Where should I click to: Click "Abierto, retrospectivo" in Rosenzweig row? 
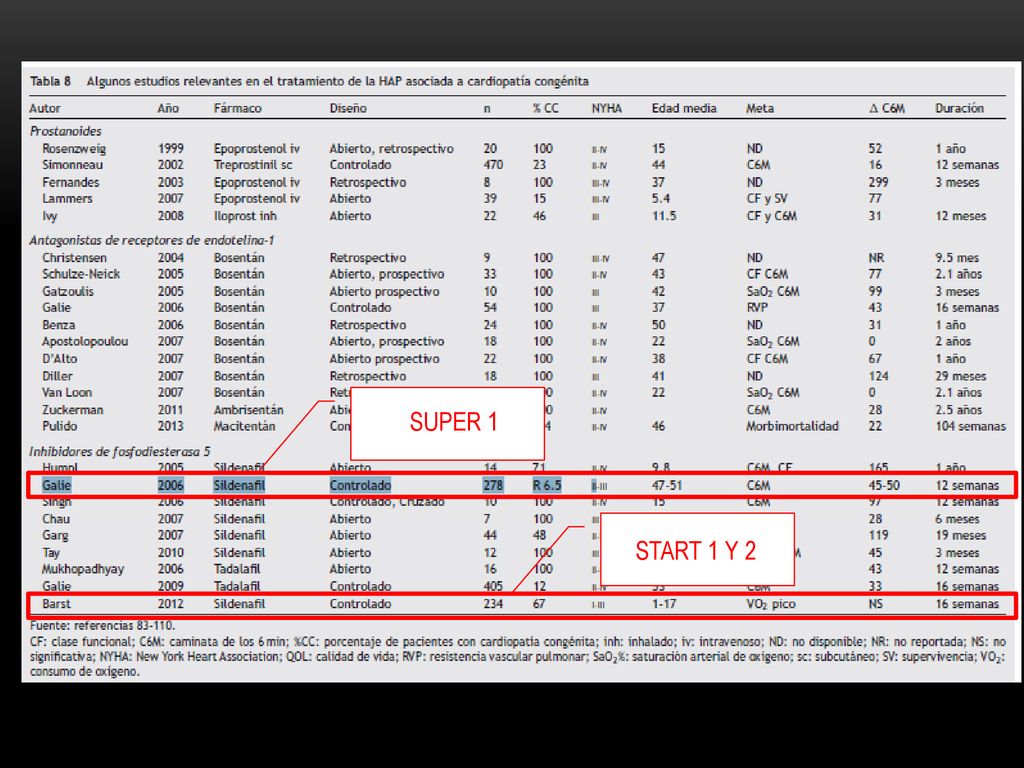(391, 149)
